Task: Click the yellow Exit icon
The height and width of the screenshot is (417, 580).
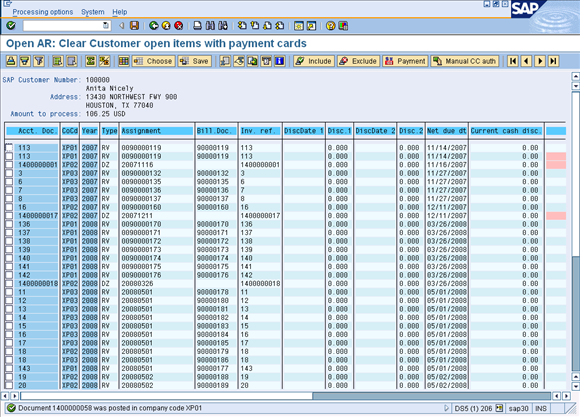Action: click(166, 26)
